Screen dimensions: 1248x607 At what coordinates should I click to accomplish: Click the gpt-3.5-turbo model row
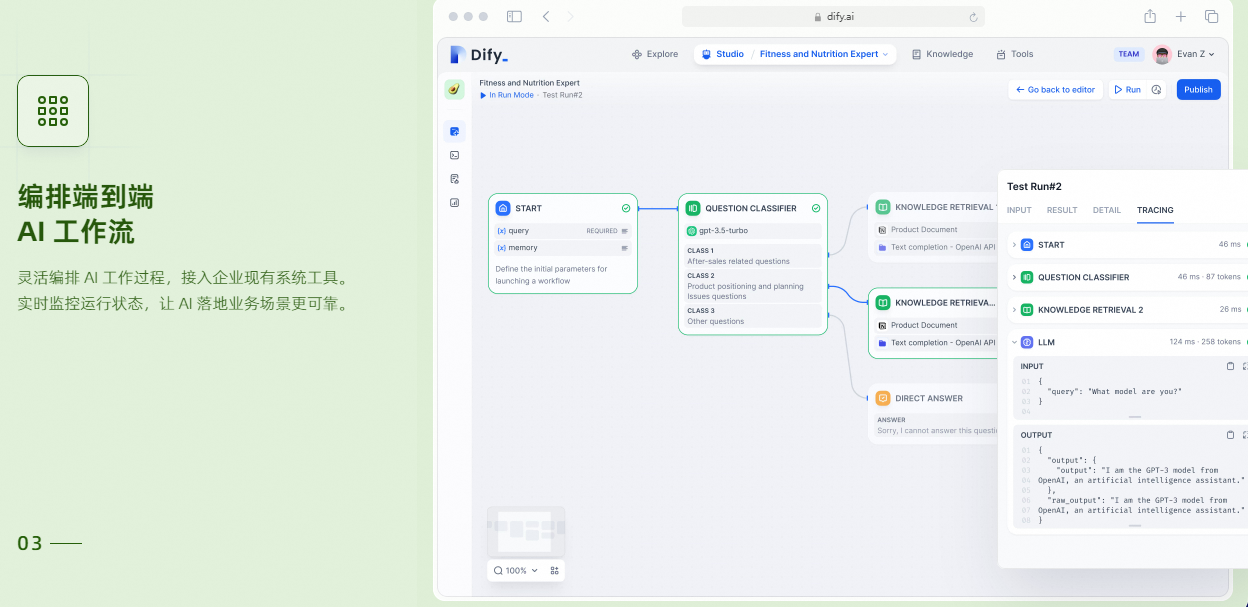tap(753, 231)
